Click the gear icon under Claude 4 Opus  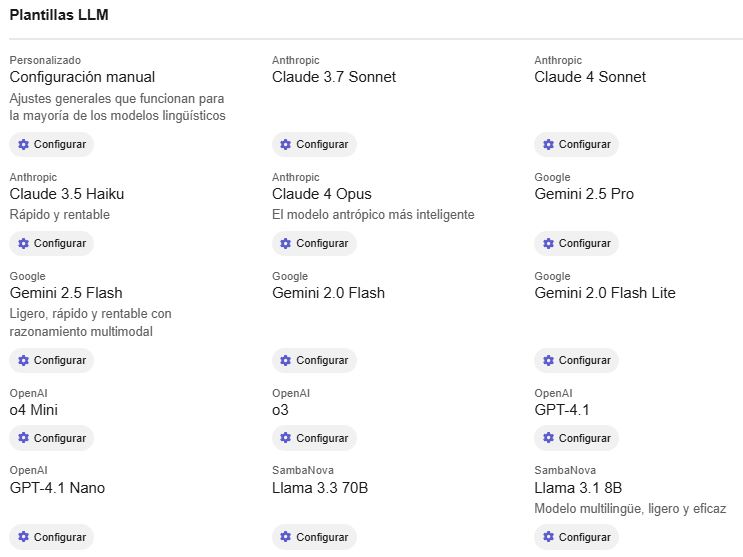(286, 243)
